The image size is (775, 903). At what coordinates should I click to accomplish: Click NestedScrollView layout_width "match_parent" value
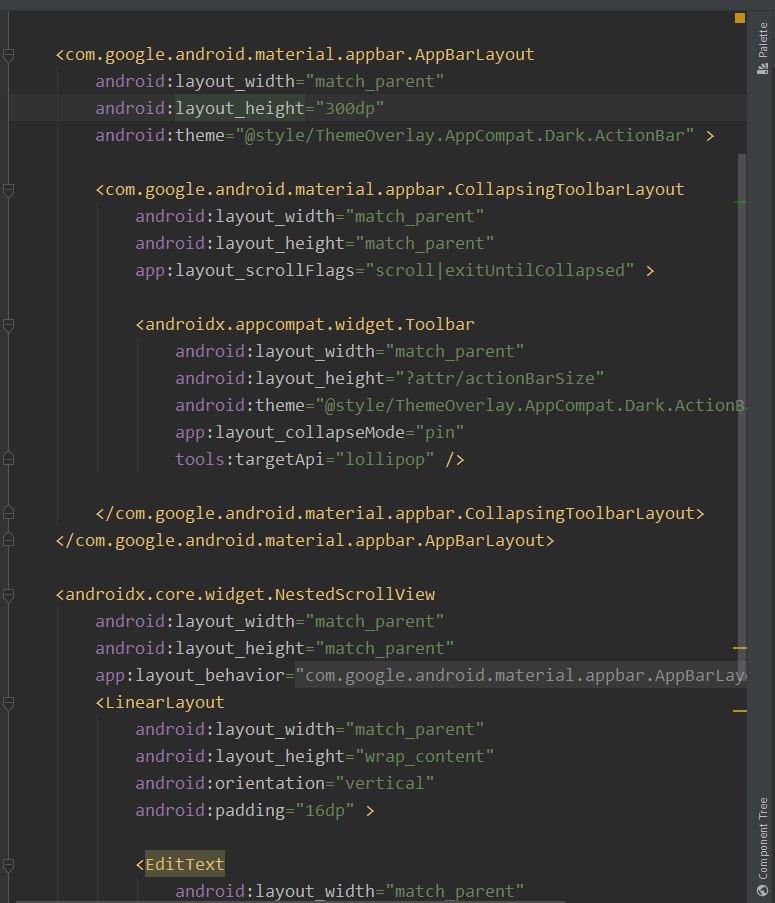click(x=375, y=622)
